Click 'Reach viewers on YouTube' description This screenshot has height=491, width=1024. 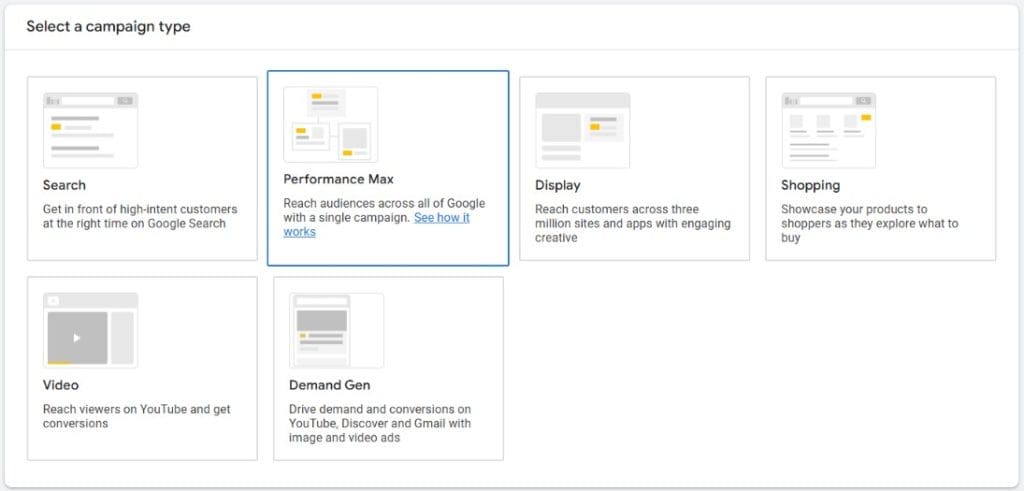point(136,416)
